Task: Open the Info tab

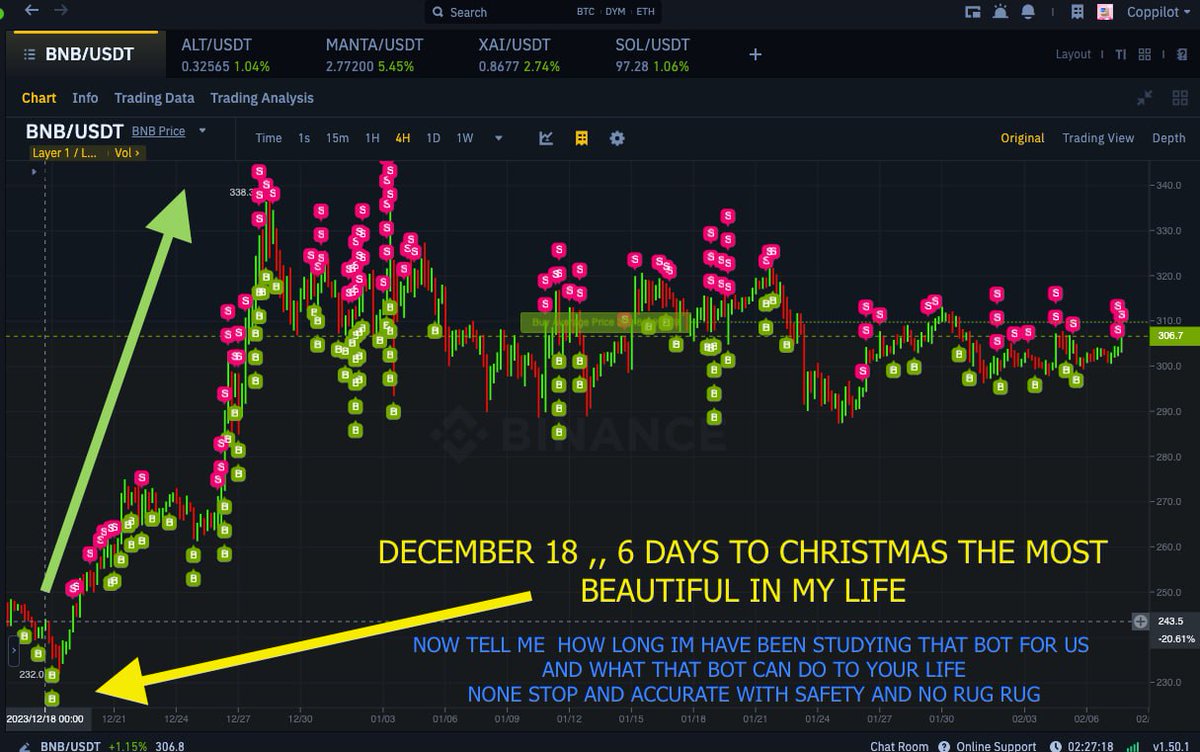Action: pos(85,98)
